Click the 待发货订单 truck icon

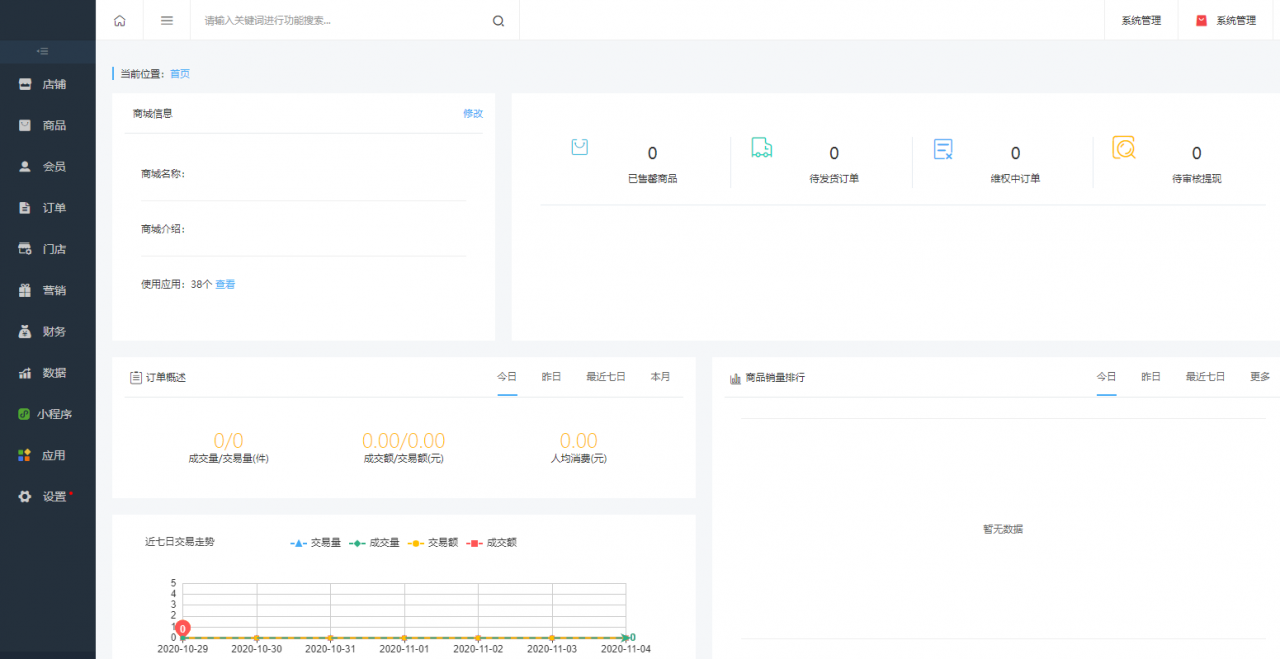pos(762,148)
